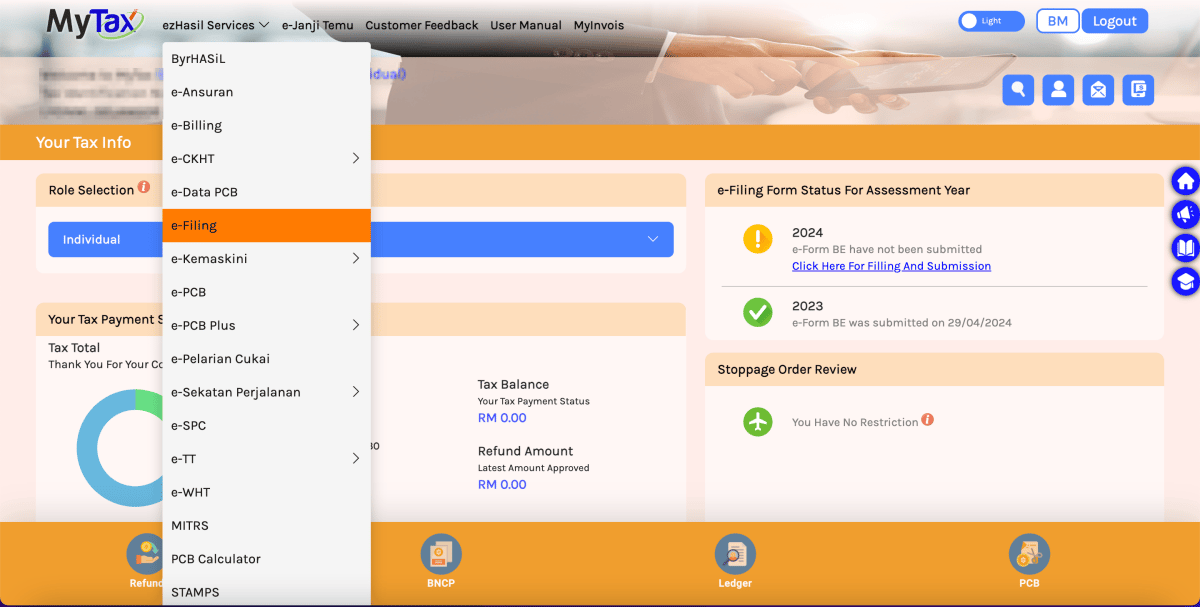Click the Logout button
1200x607 pixels.
coord(1114,21)
